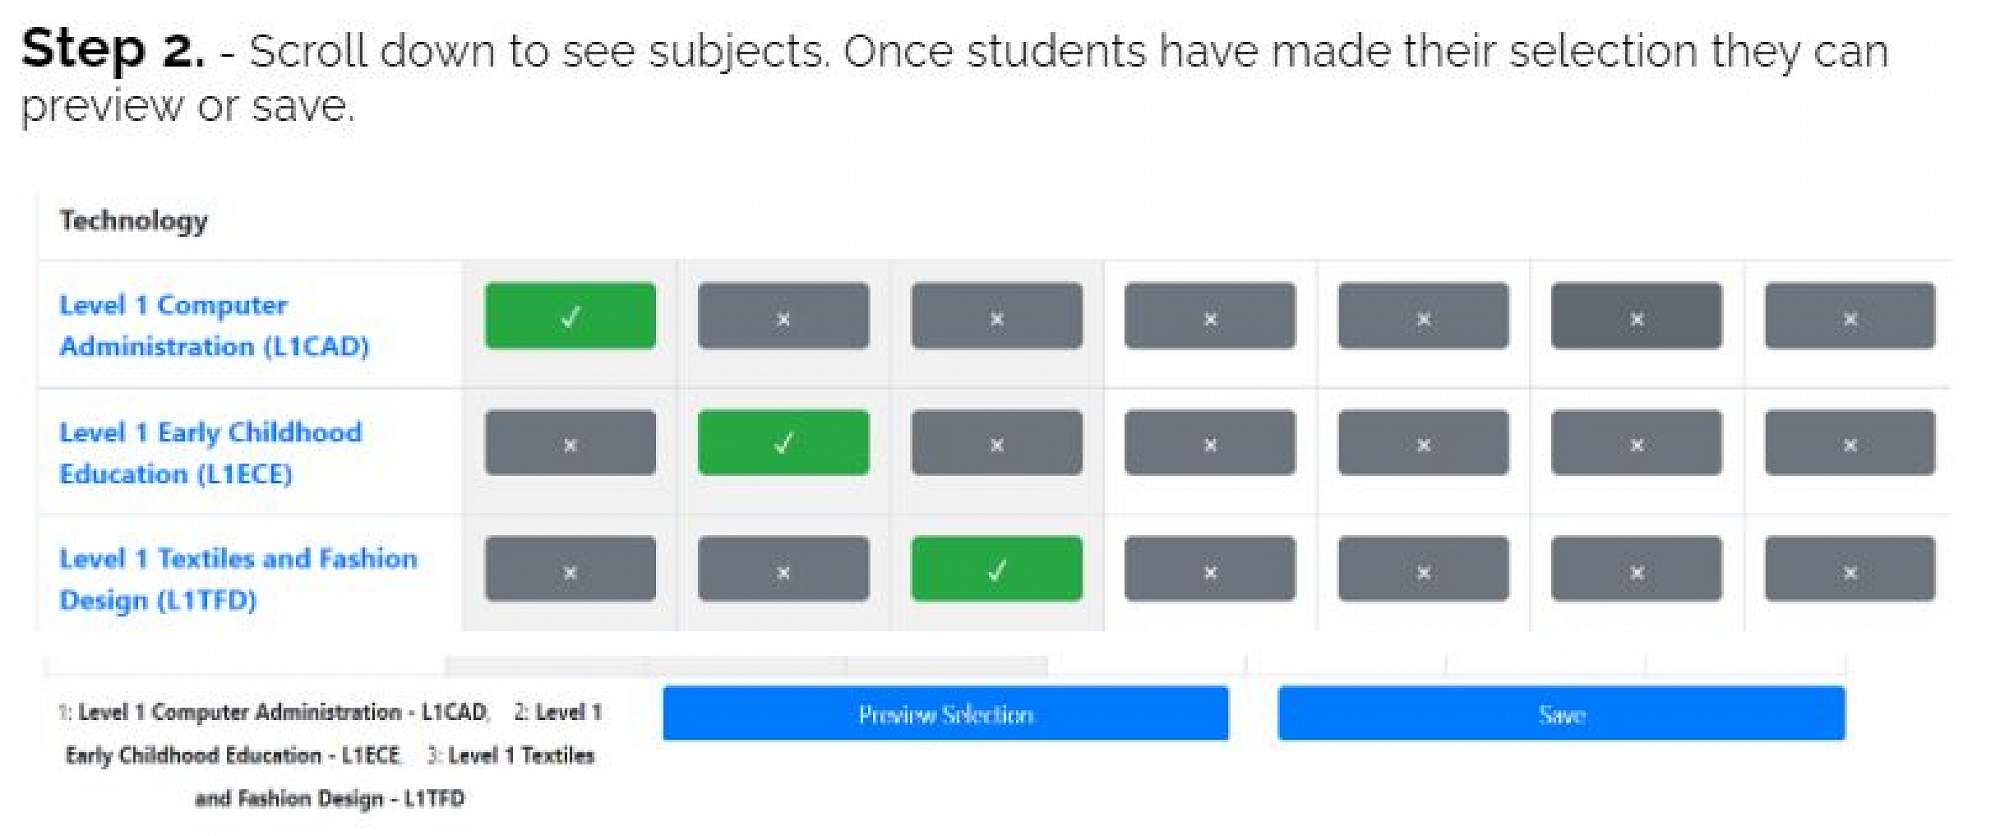The height and width of the screenshot is (836, 2000).
Task: Deselect third choice for Textiles and Fashion Design
Action: click(996, 569)
